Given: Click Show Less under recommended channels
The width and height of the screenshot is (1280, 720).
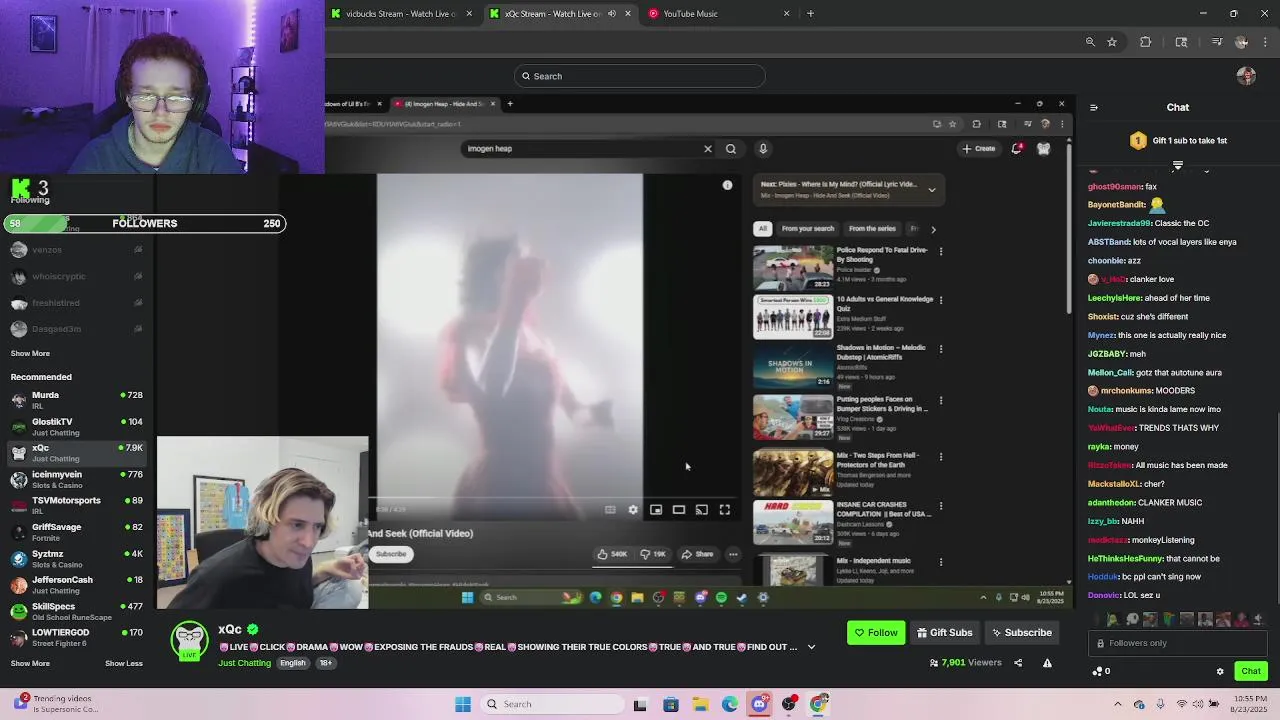Looking at the screenshot, I should click(124, 663).
